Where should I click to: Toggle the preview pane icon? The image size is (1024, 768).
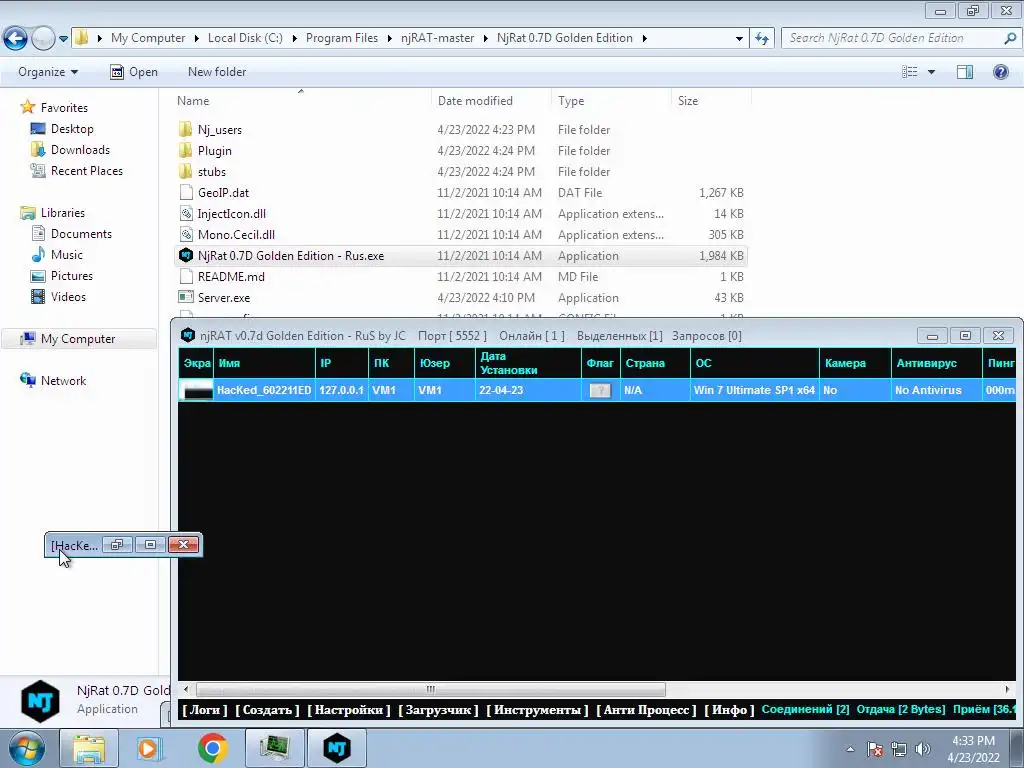[x=965, y=72]
